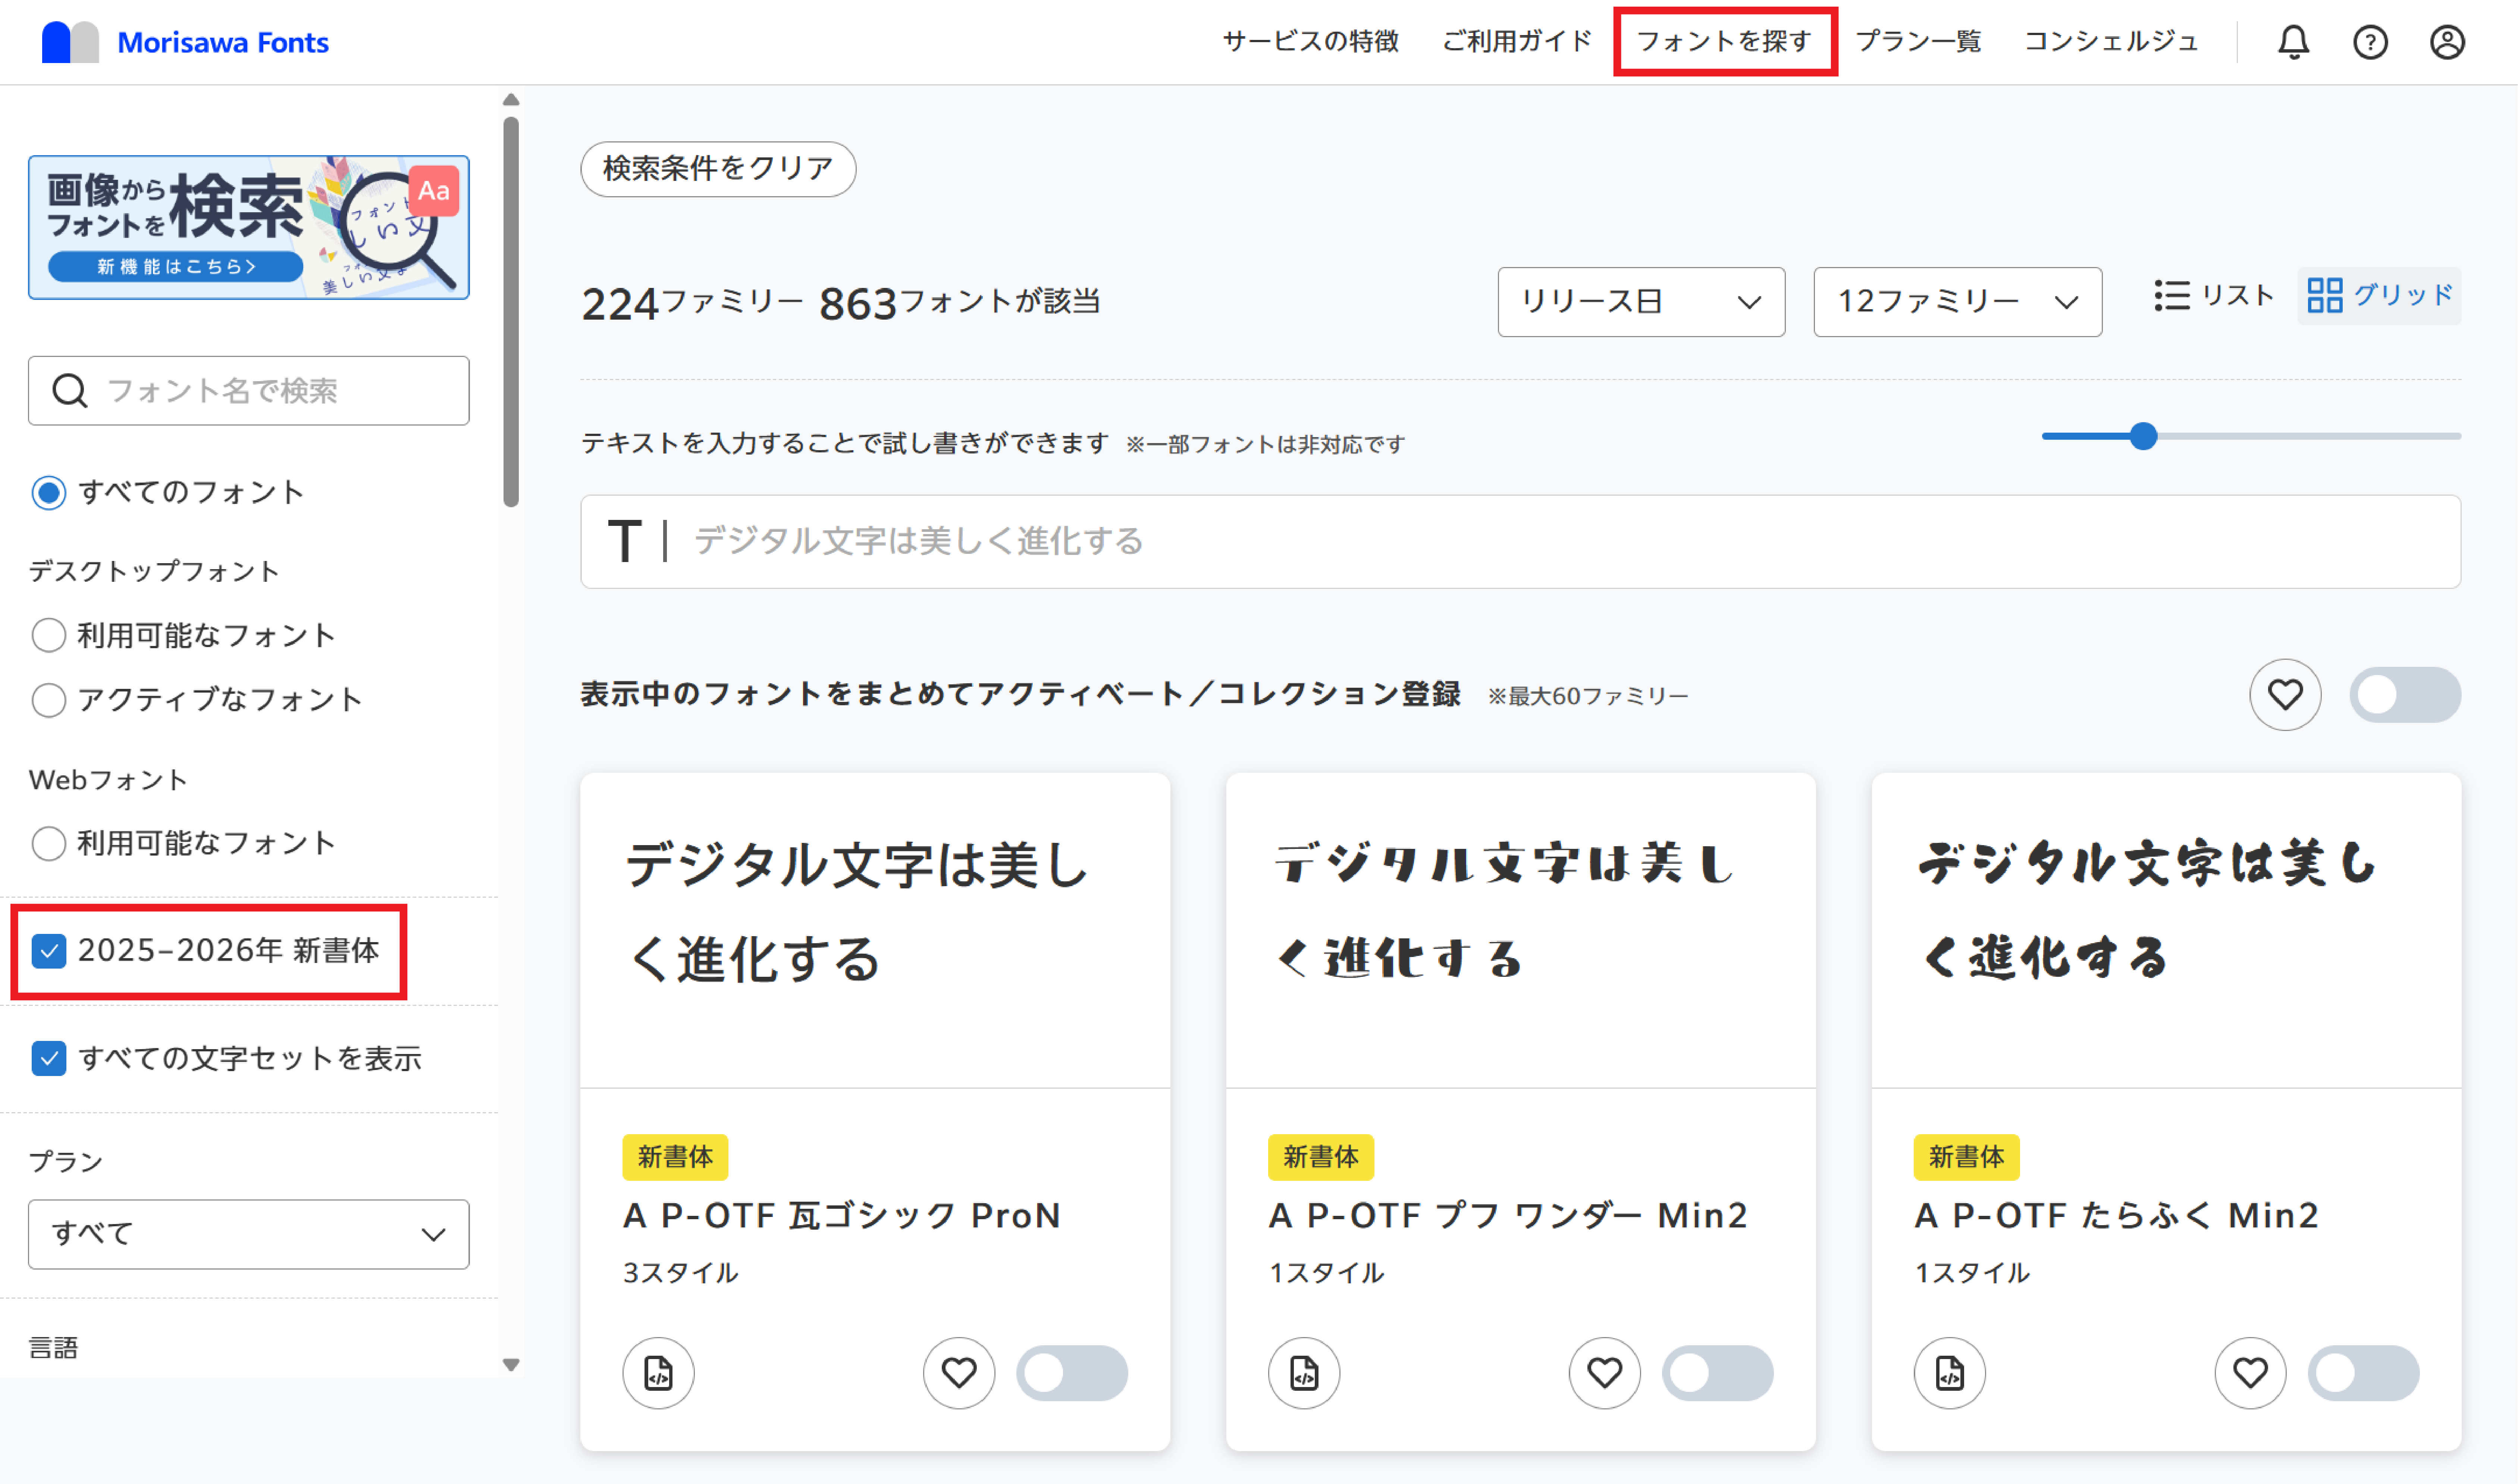The image size is (2518, 1484).
Task: Switch to グリッド grid view
Action: 2379,296
